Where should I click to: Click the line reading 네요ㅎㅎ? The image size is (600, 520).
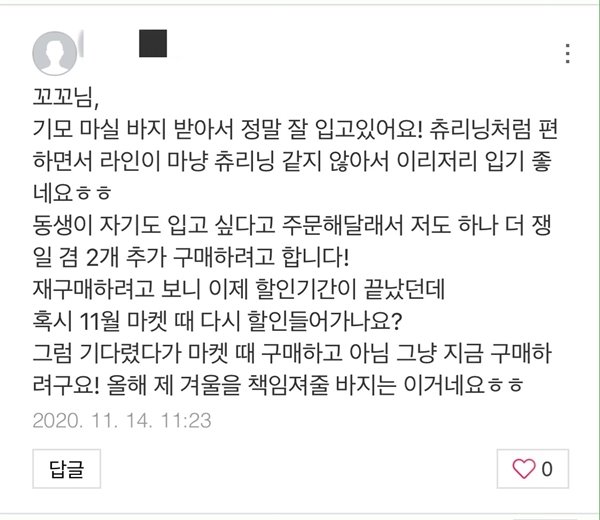tap(72, 192)
